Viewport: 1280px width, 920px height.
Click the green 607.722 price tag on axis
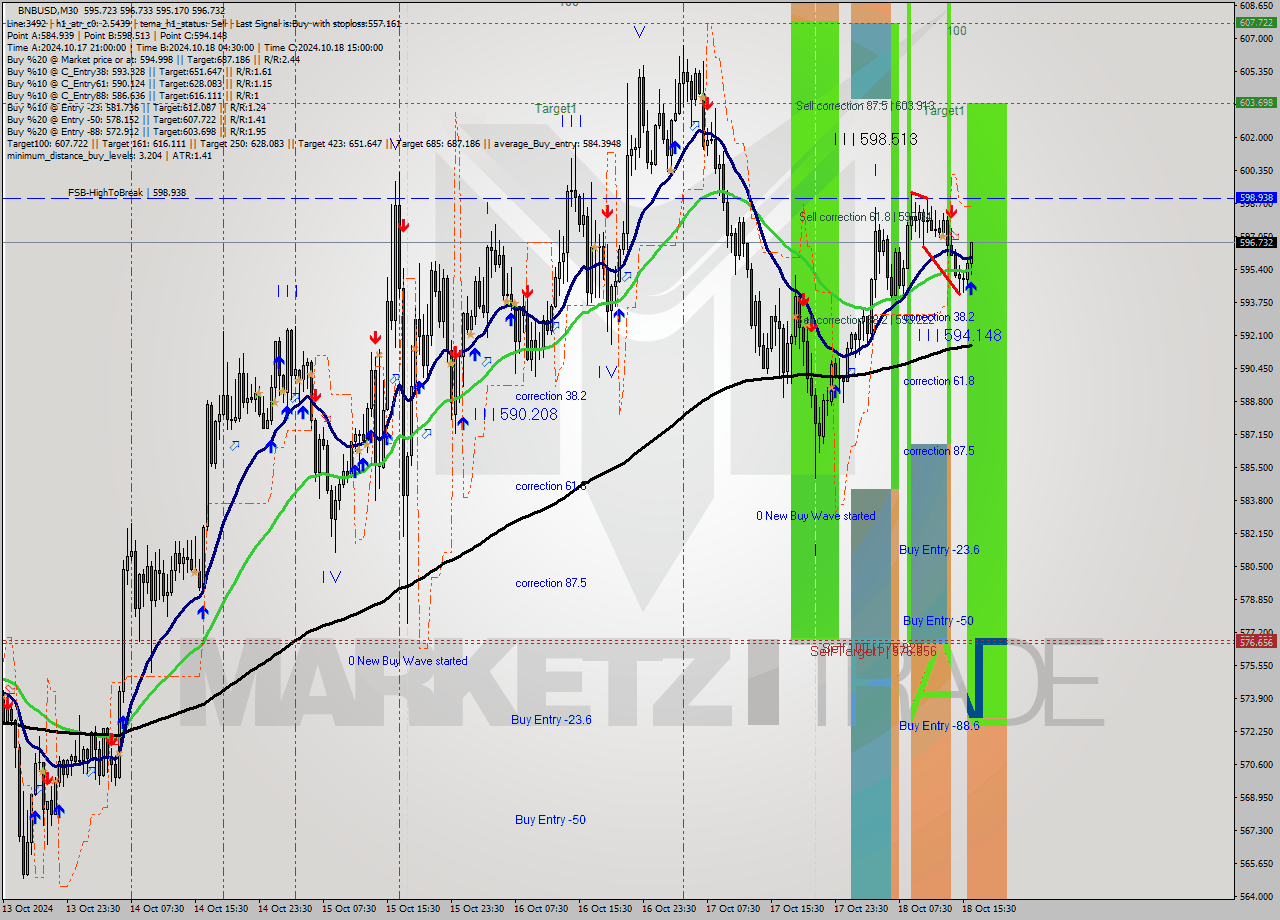point(1255,22)
